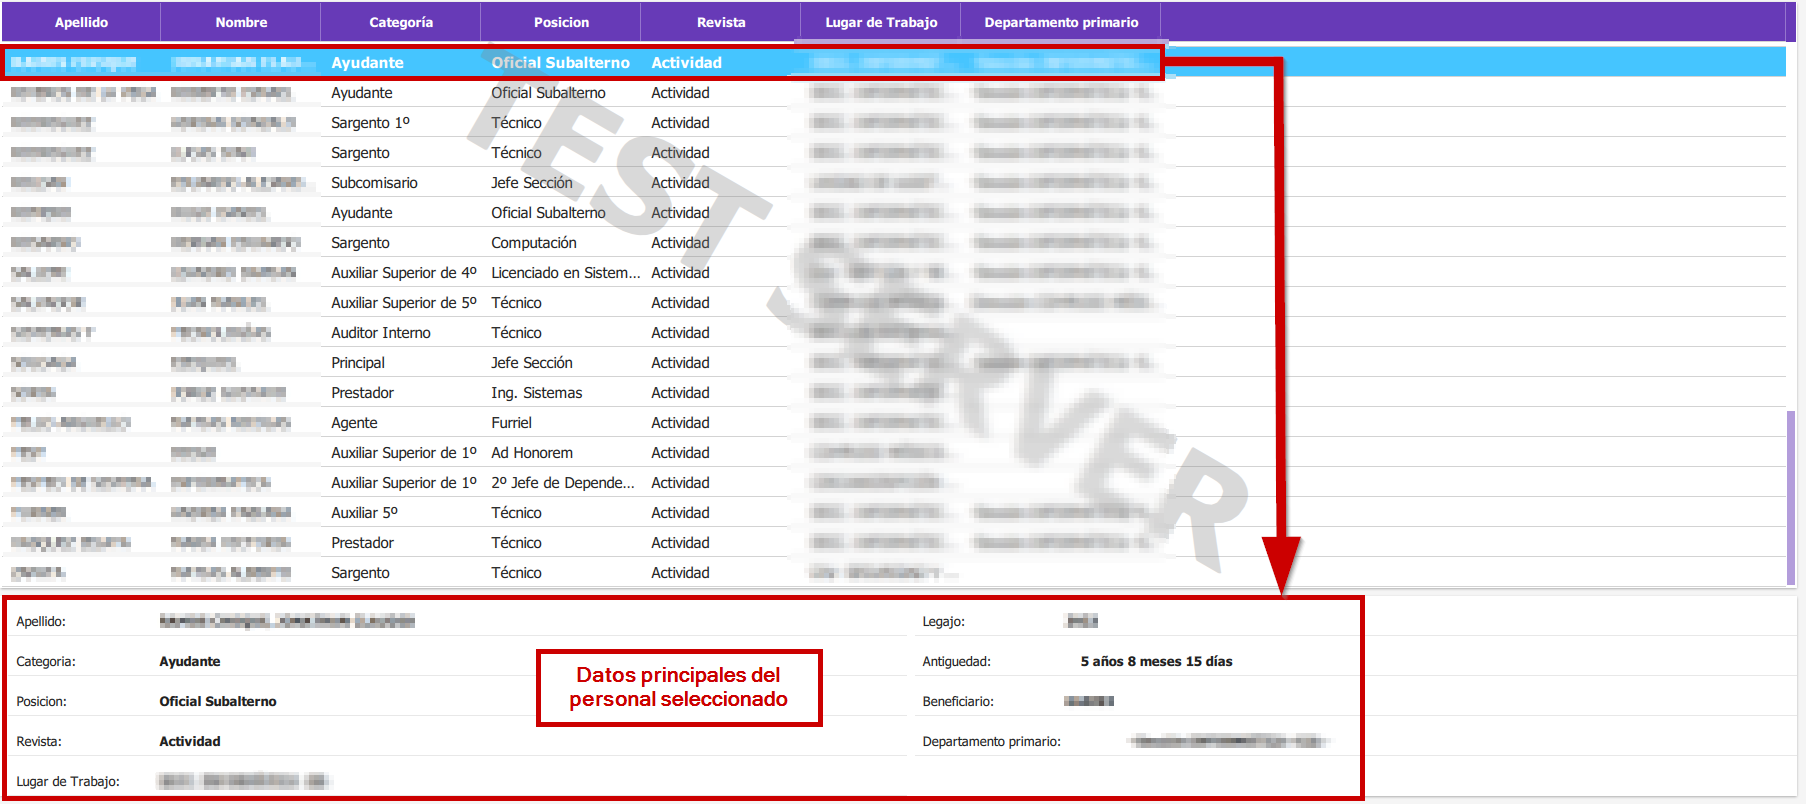Choose the row with Computación position

(533, 243)
